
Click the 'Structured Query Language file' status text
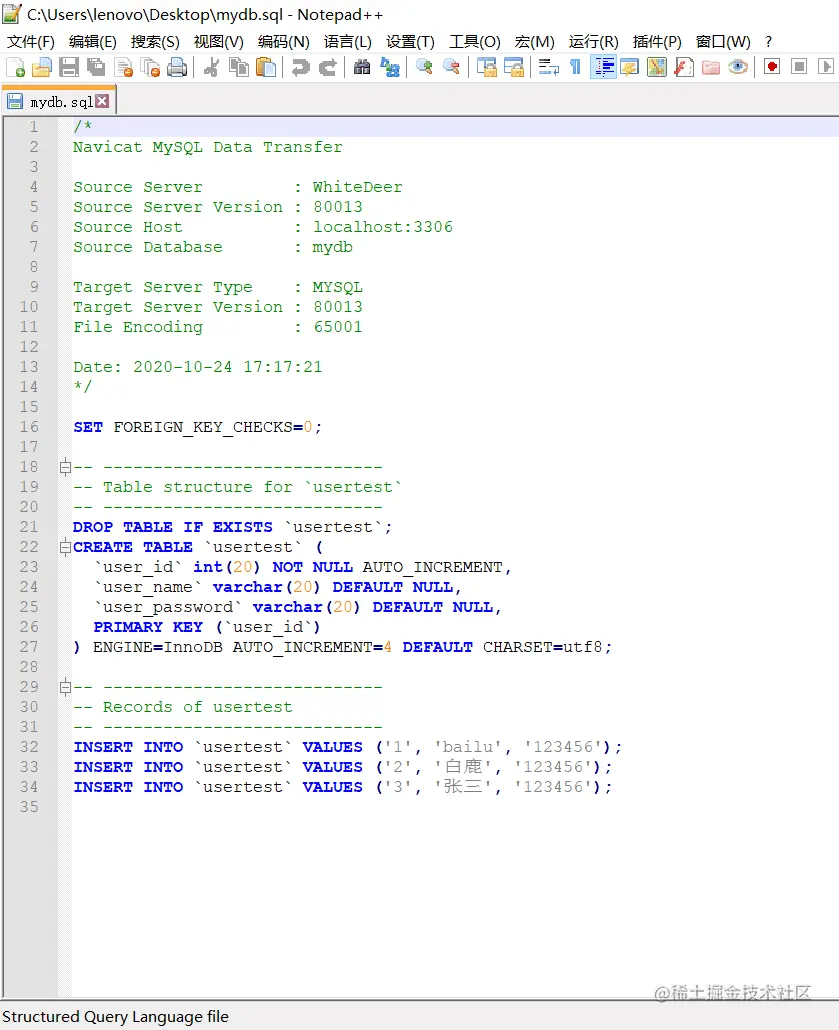116,1017
